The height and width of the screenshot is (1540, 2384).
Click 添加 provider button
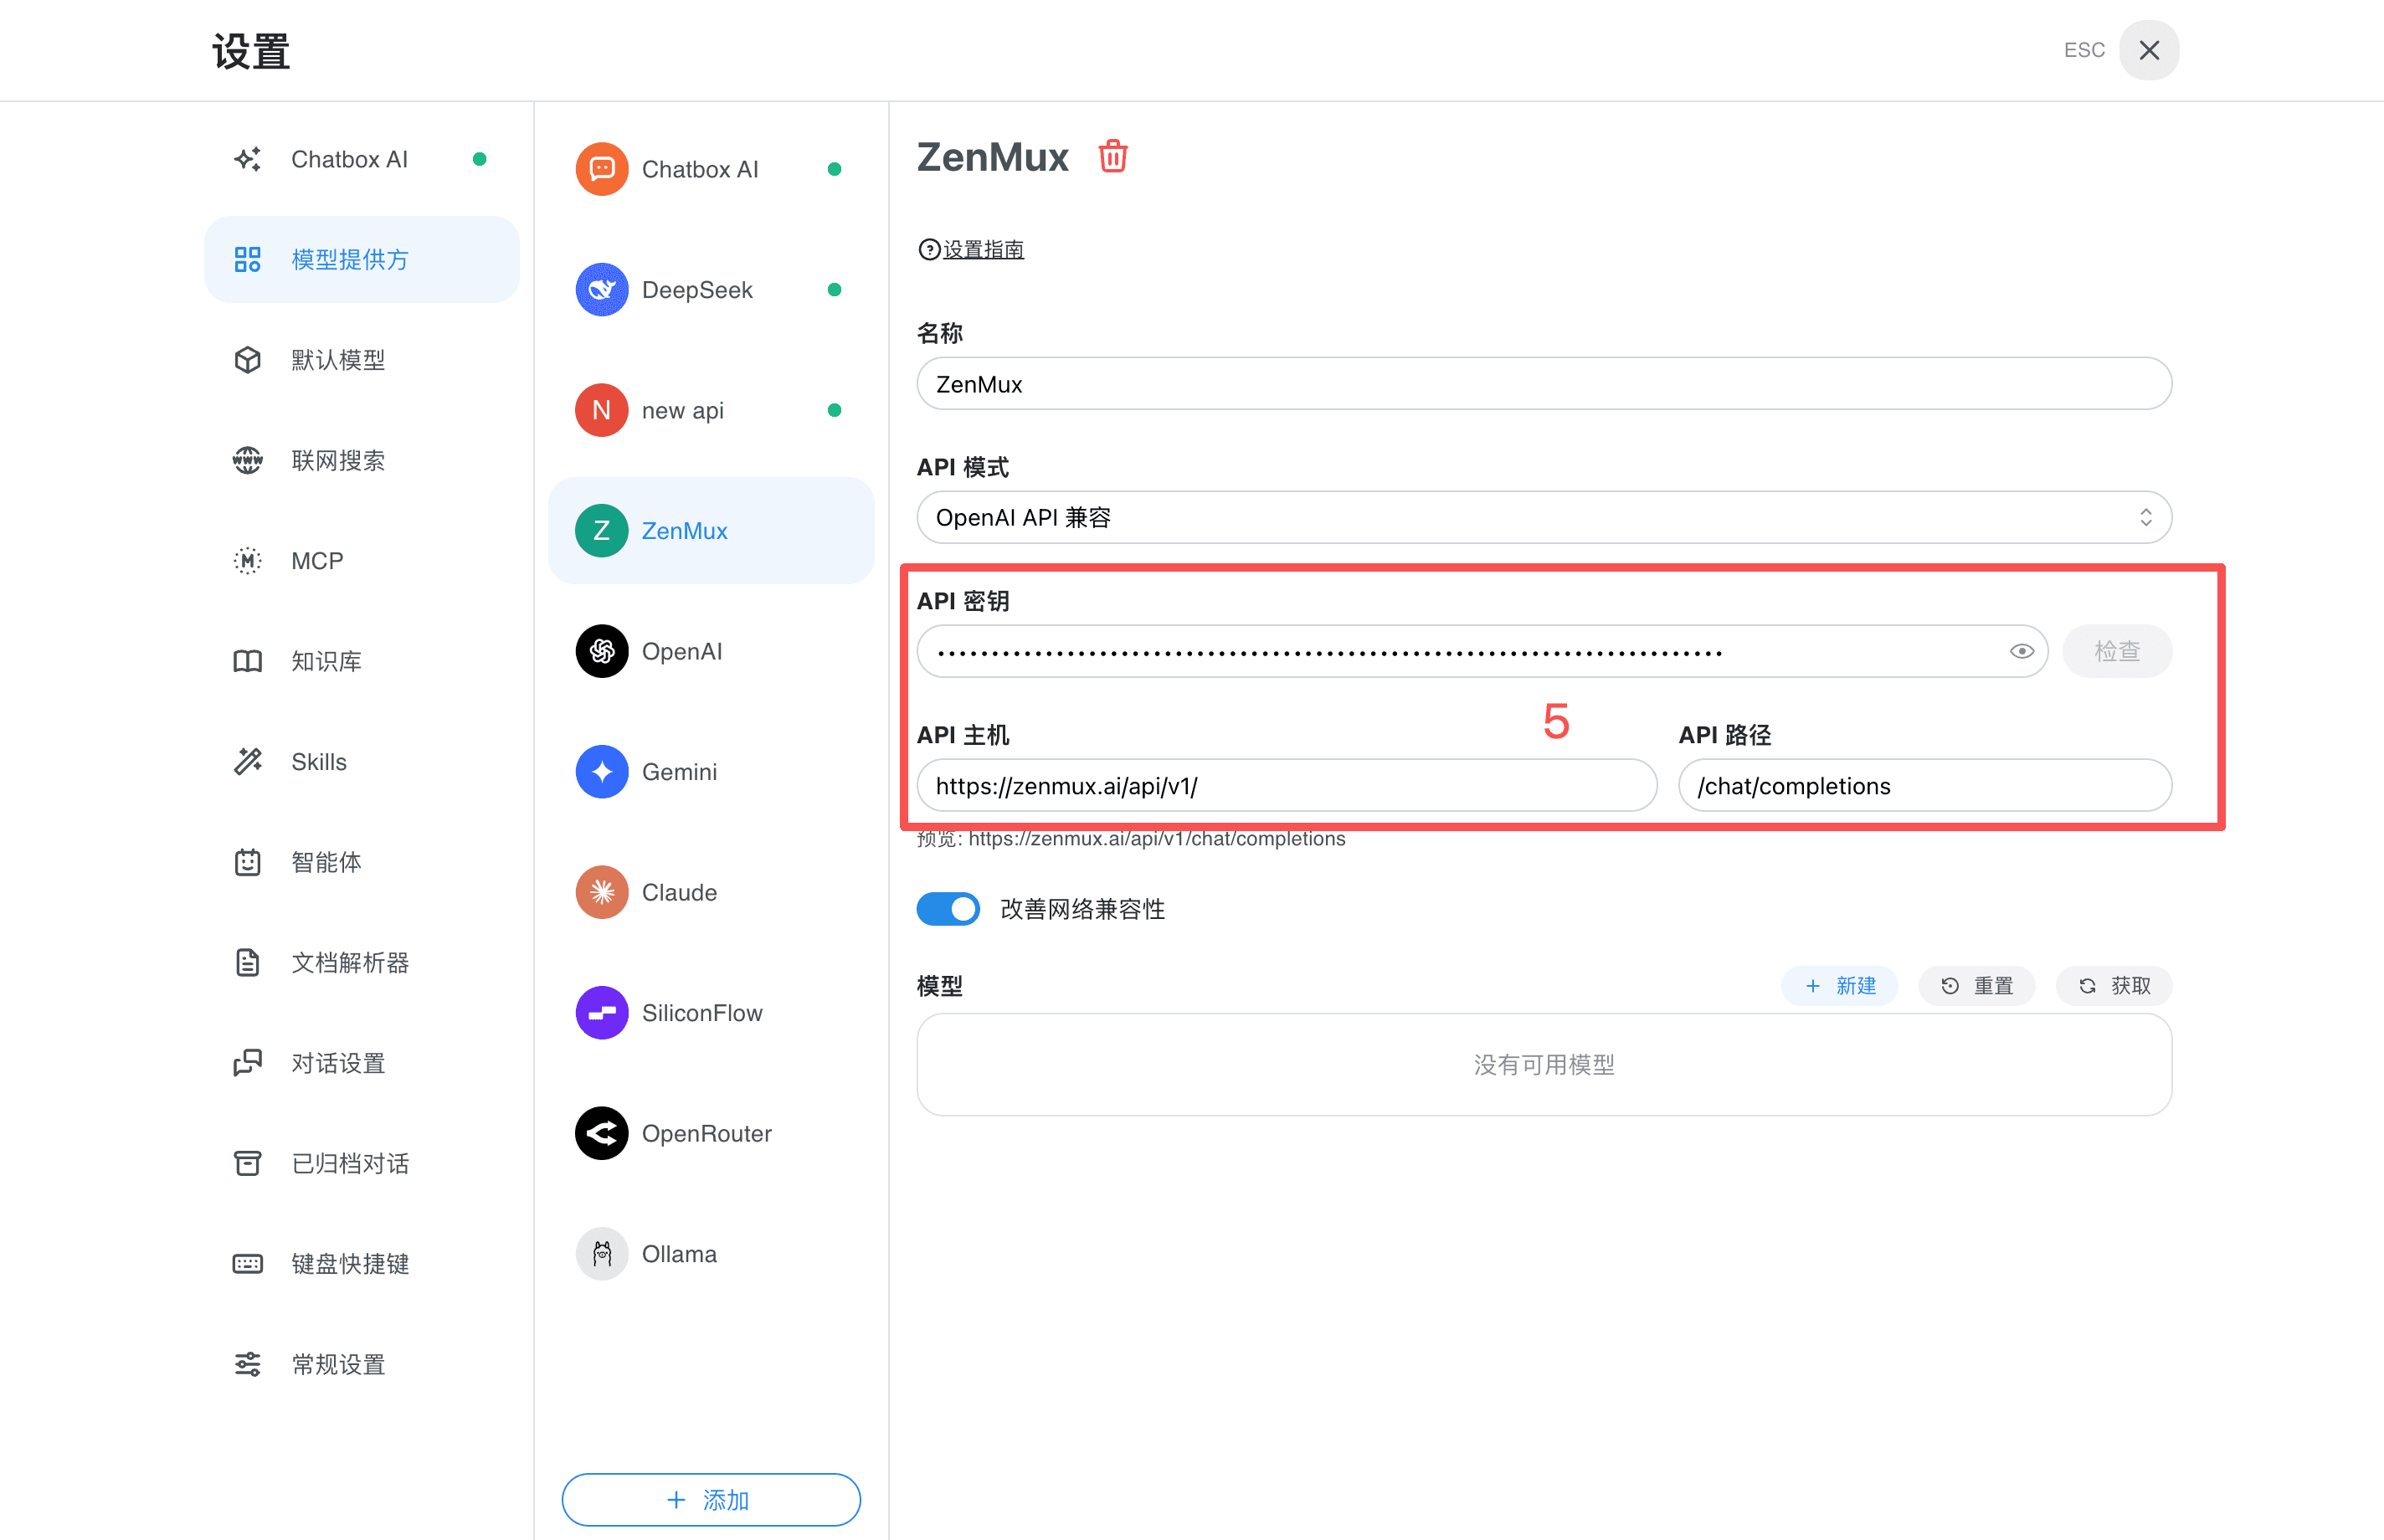tap(711, 1499)
